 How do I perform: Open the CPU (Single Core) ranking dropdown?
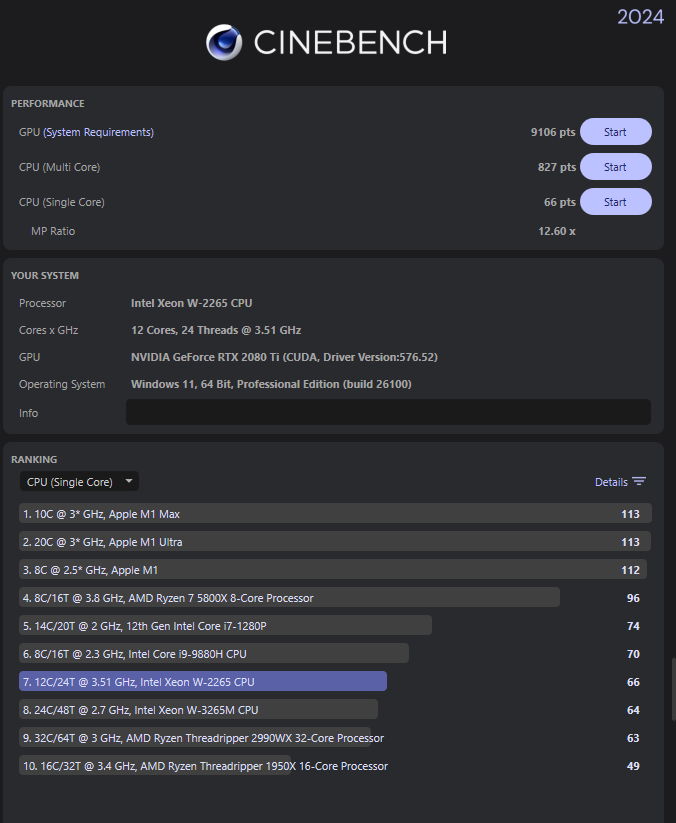[79, 482]
